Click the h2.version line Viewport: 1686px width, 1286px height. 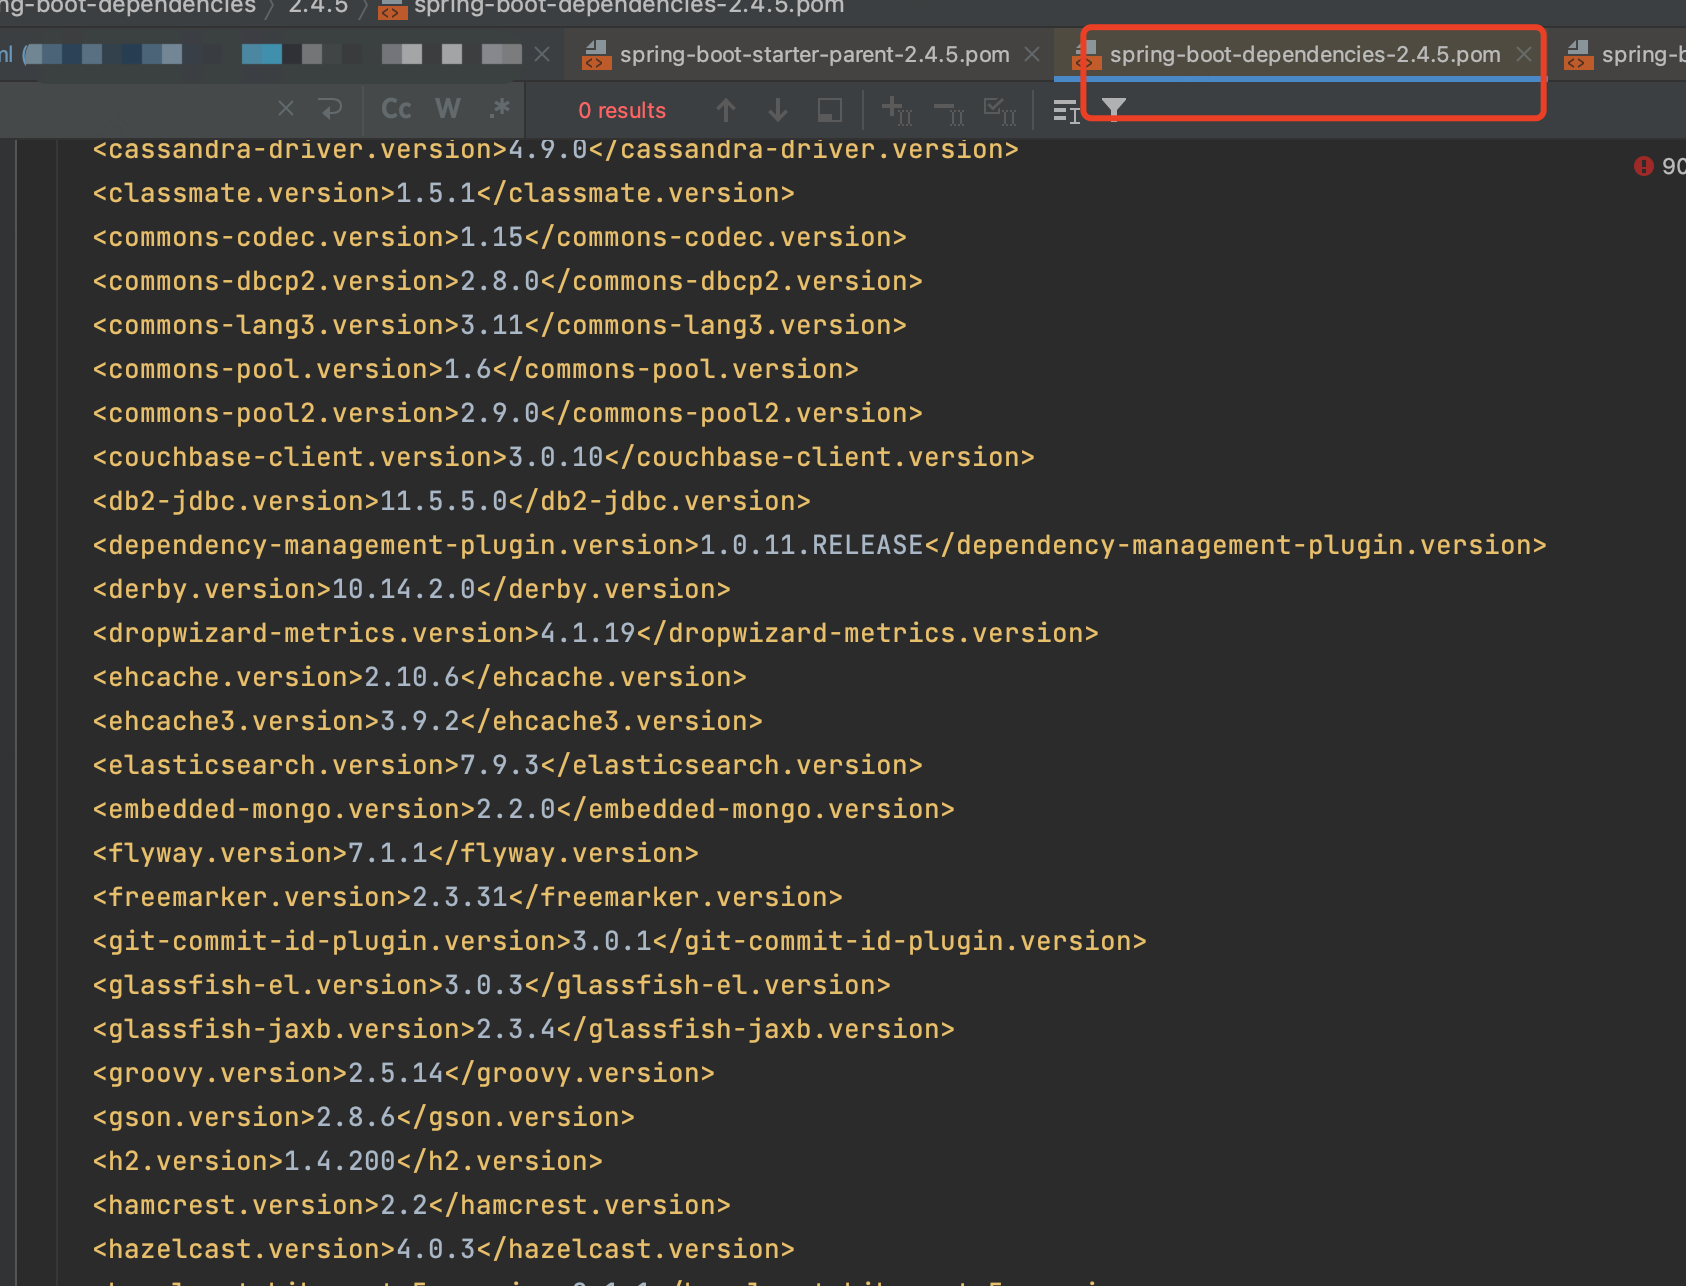(348, 1161)
